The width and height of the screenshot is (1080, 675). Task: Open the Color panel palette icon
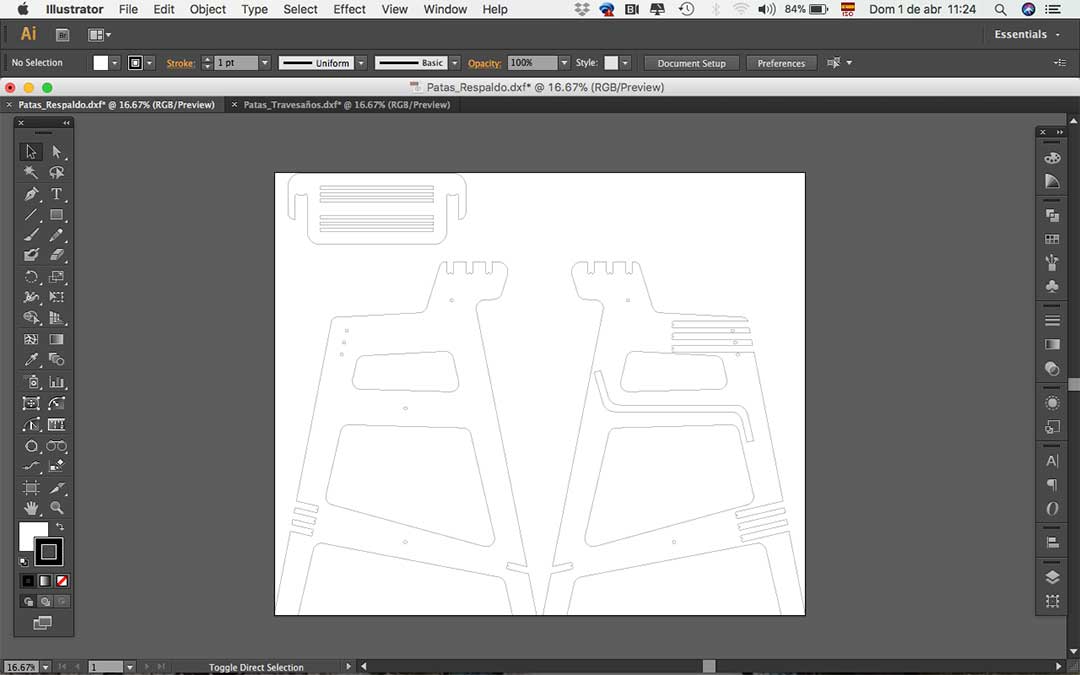1052,158
